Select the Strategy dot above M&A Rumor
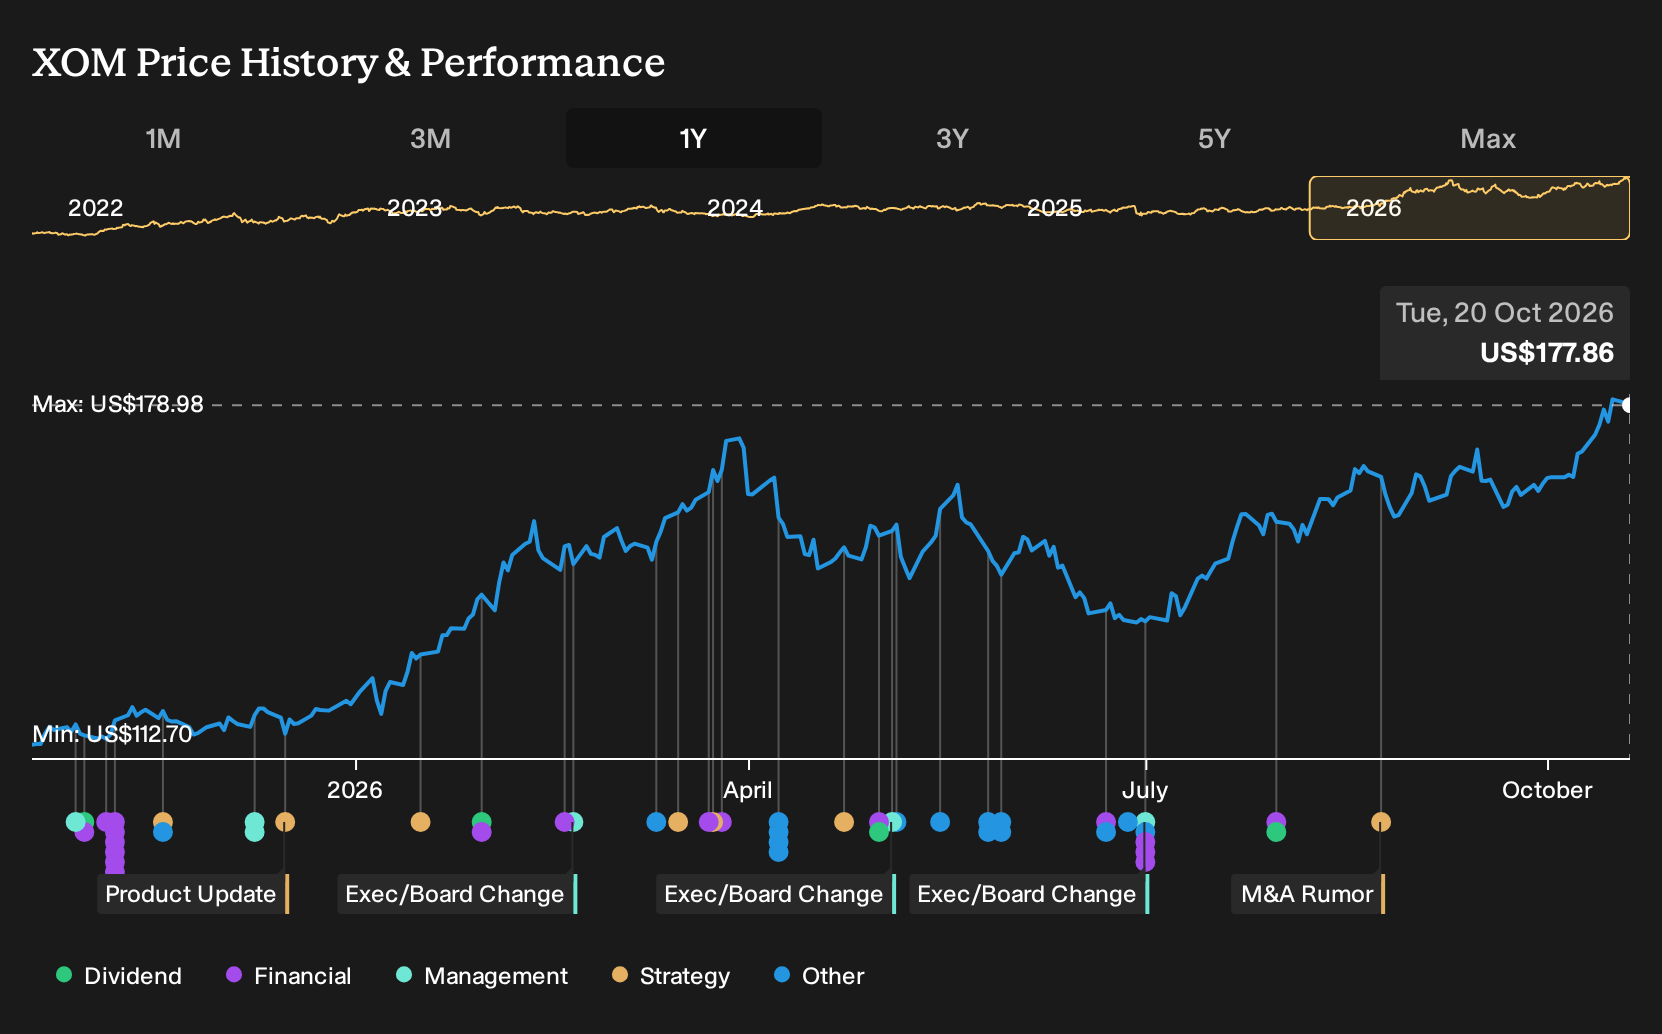The height and width of the screenshot is (1034, 1662). 1381,822
